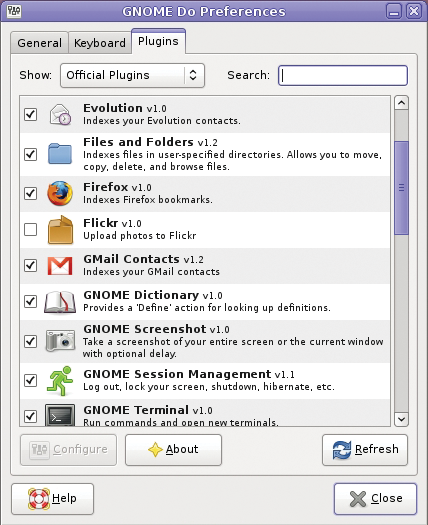Viewport: 428px width, 525px height.
Task: Uncheck the Files and Folders plugin
Action: [x=30, y=154]
